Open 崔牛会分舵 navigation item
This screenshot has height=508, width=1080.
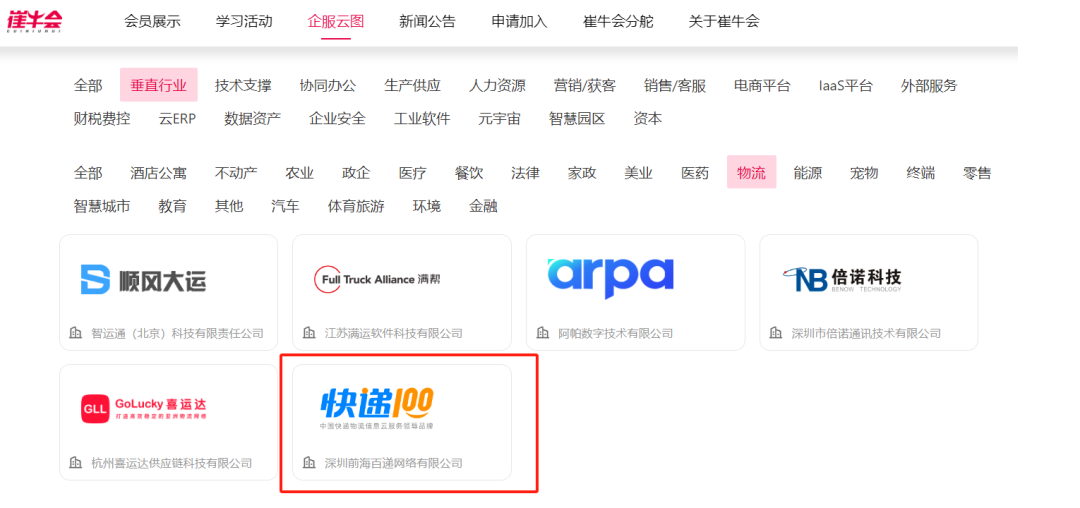(618, 21)
